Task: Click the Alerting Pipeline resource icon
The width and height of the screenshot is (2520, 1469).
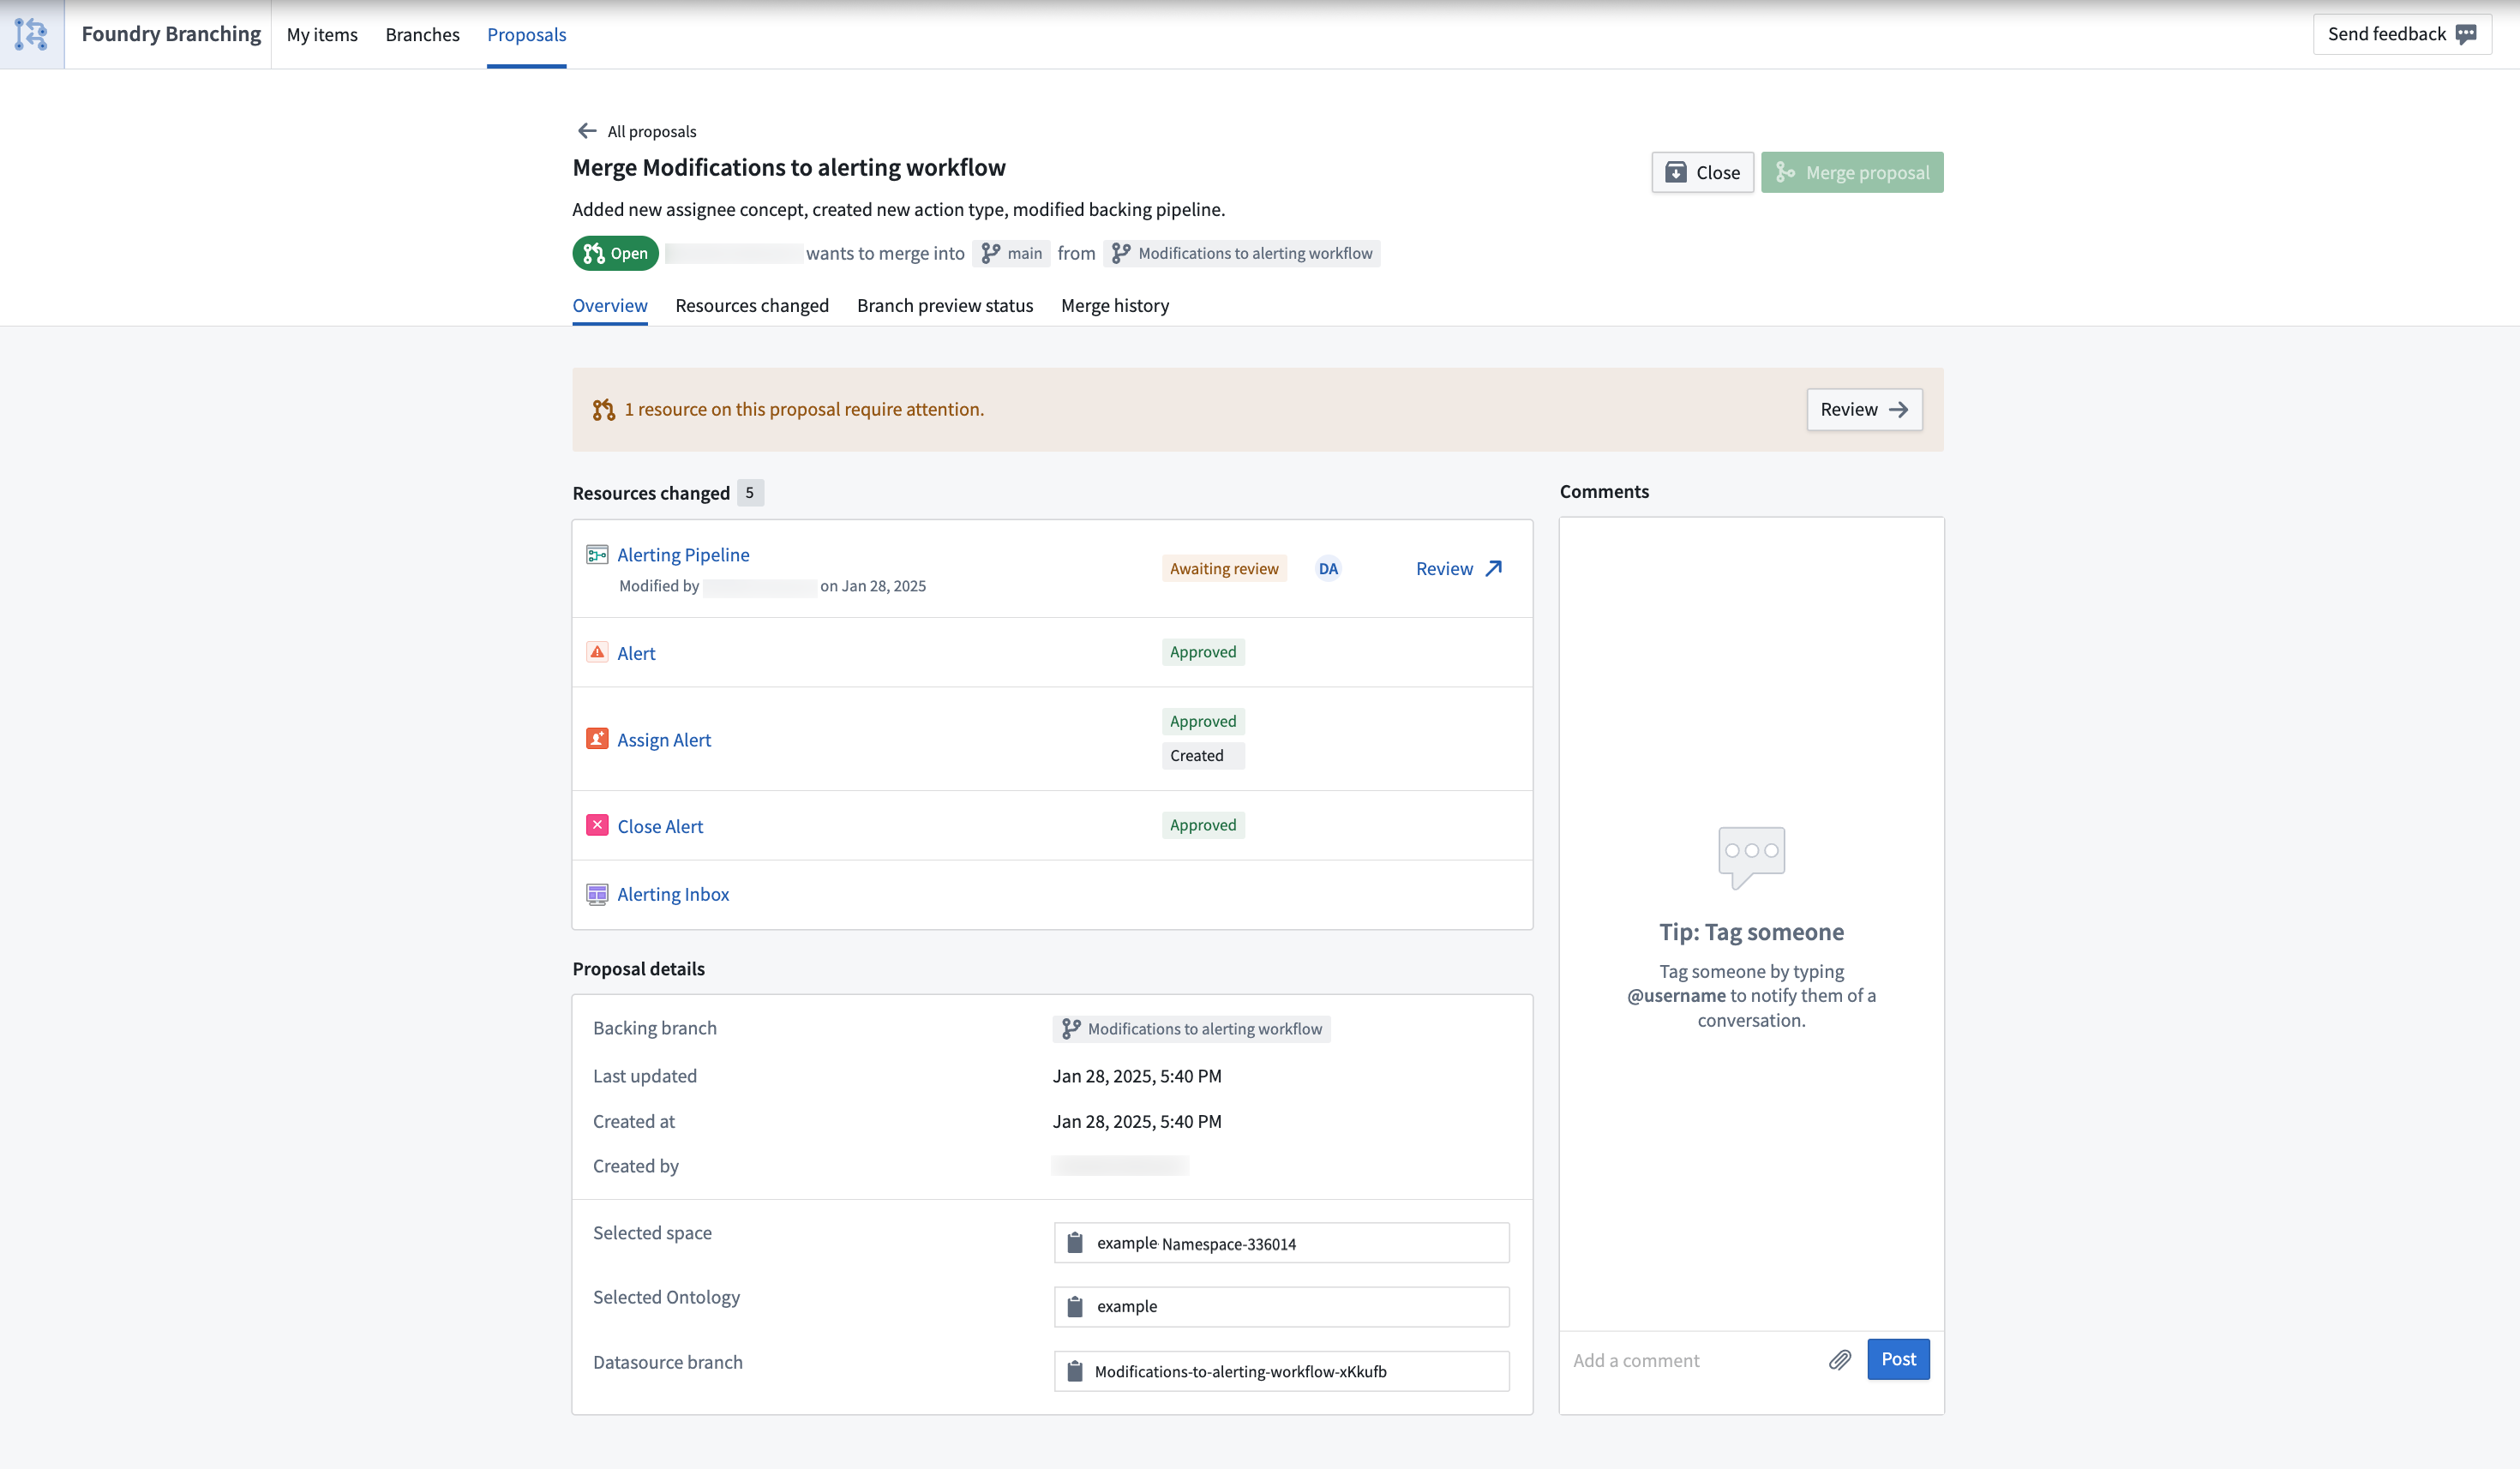Action: pos(597,555)
